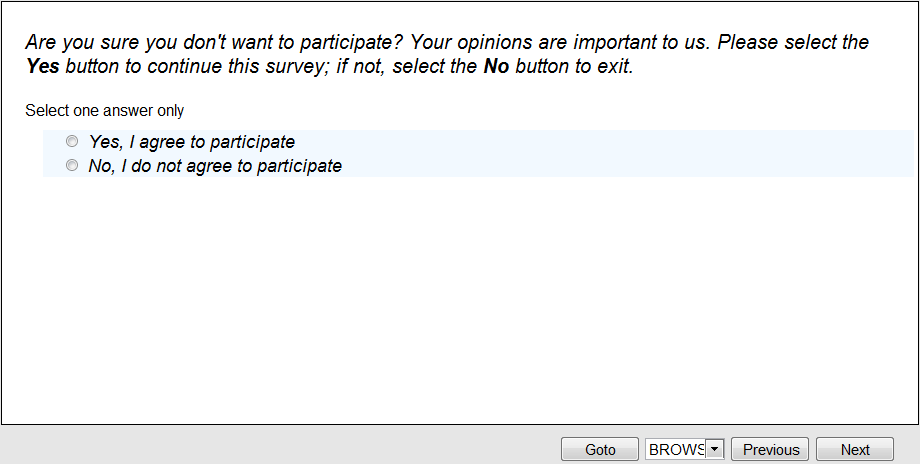Click the gray footer bar left of Goto
This screenshot has height=464, width=920.
tap(280, 445)
